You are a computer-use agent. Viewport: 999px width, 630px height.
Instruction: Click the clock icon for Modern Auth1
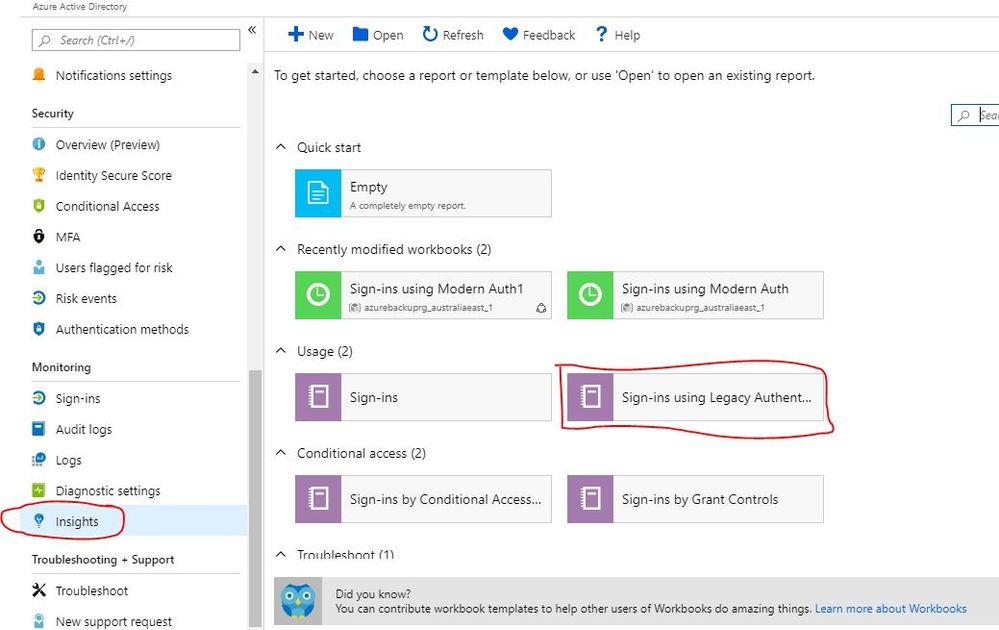(318, 295)
